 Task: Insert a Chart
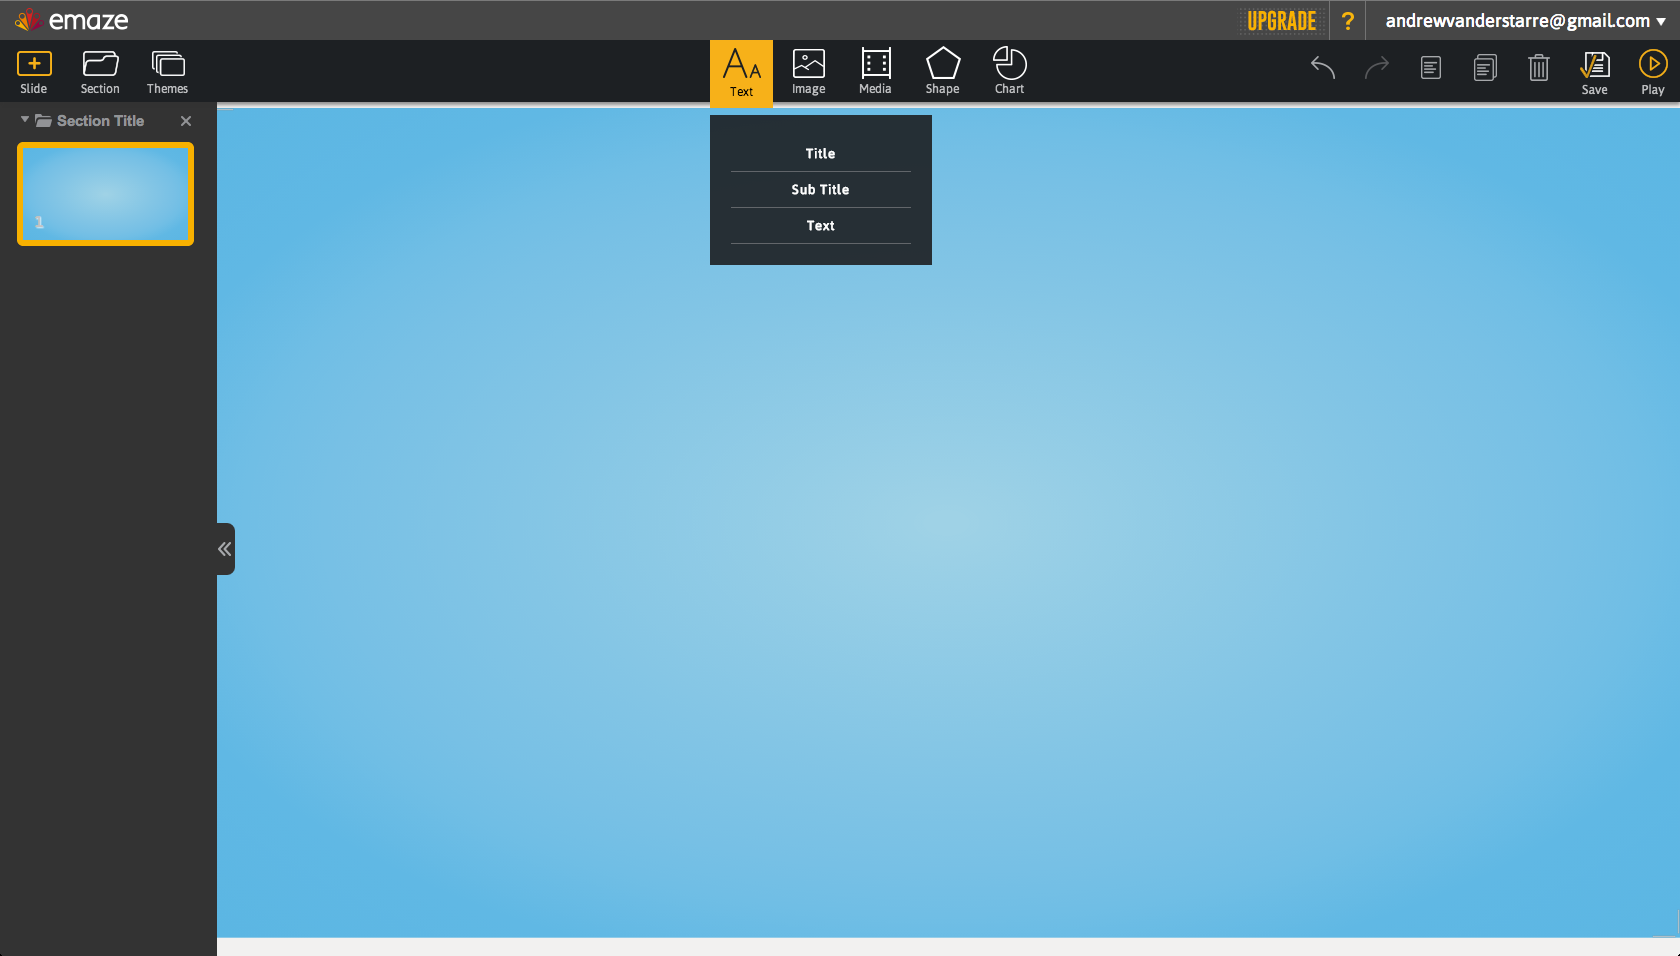(x=1009, y=72)
